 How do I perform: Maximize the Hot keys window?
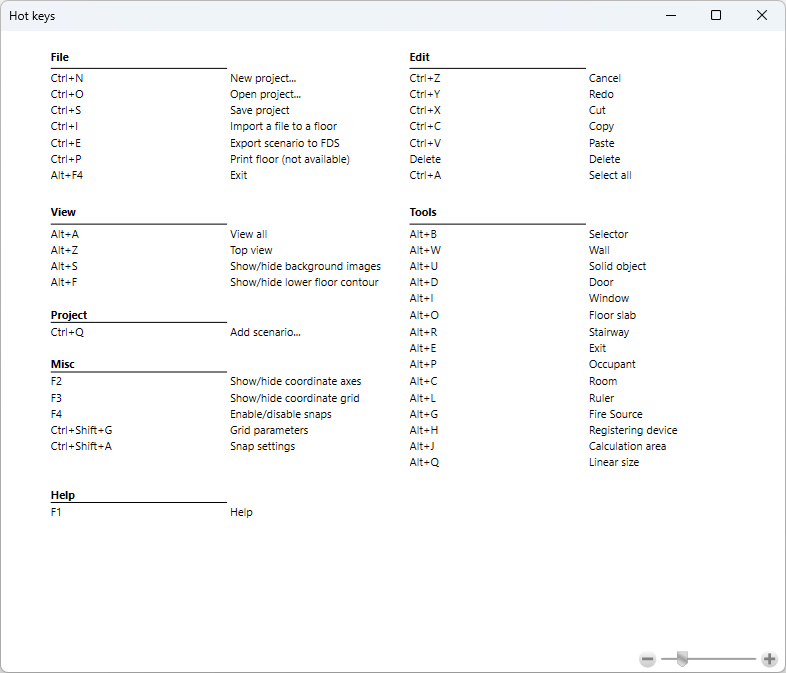pos(716,15)
